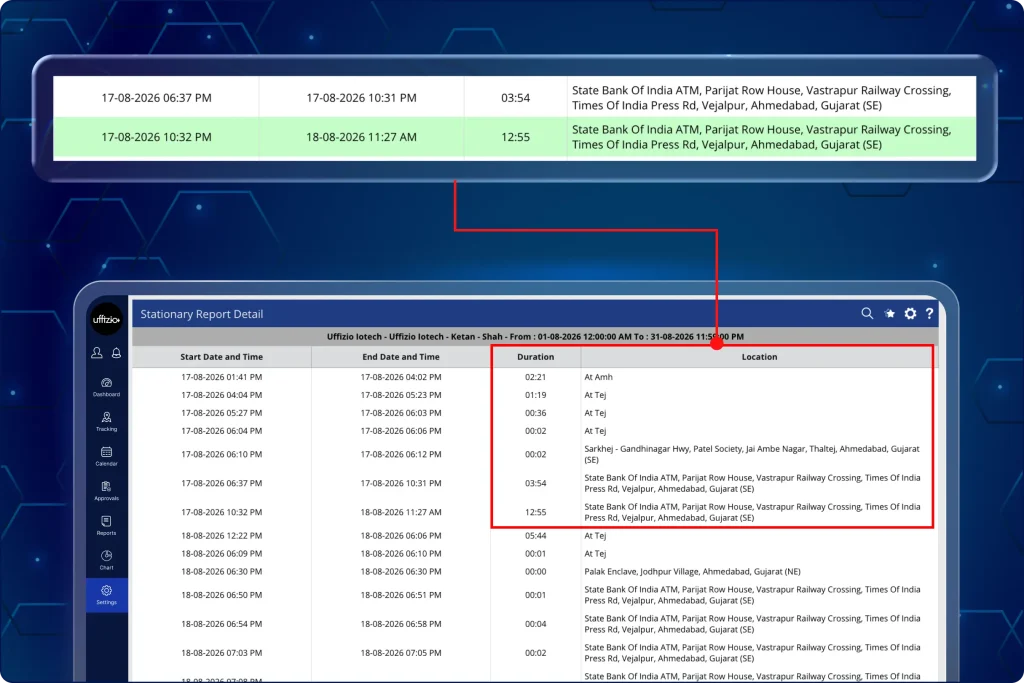1024x683 pixels.
Task: Click Sarkhej - Gandhinagar Hwy location
Action: point(752,454)
